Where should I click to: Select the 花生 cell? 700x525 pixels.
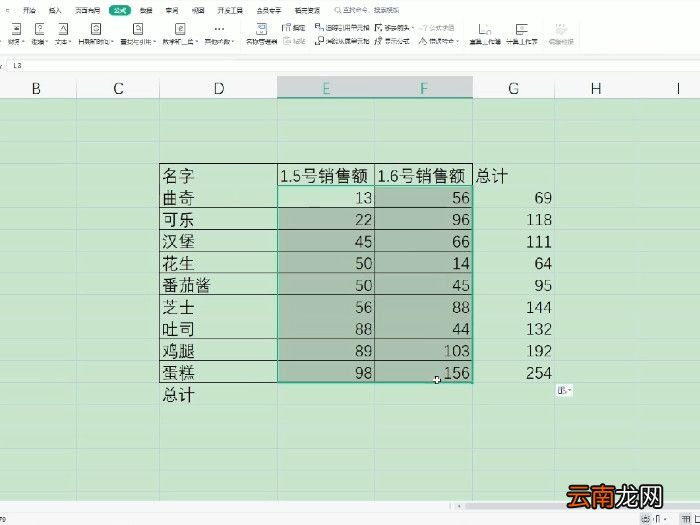pos(218,262)
